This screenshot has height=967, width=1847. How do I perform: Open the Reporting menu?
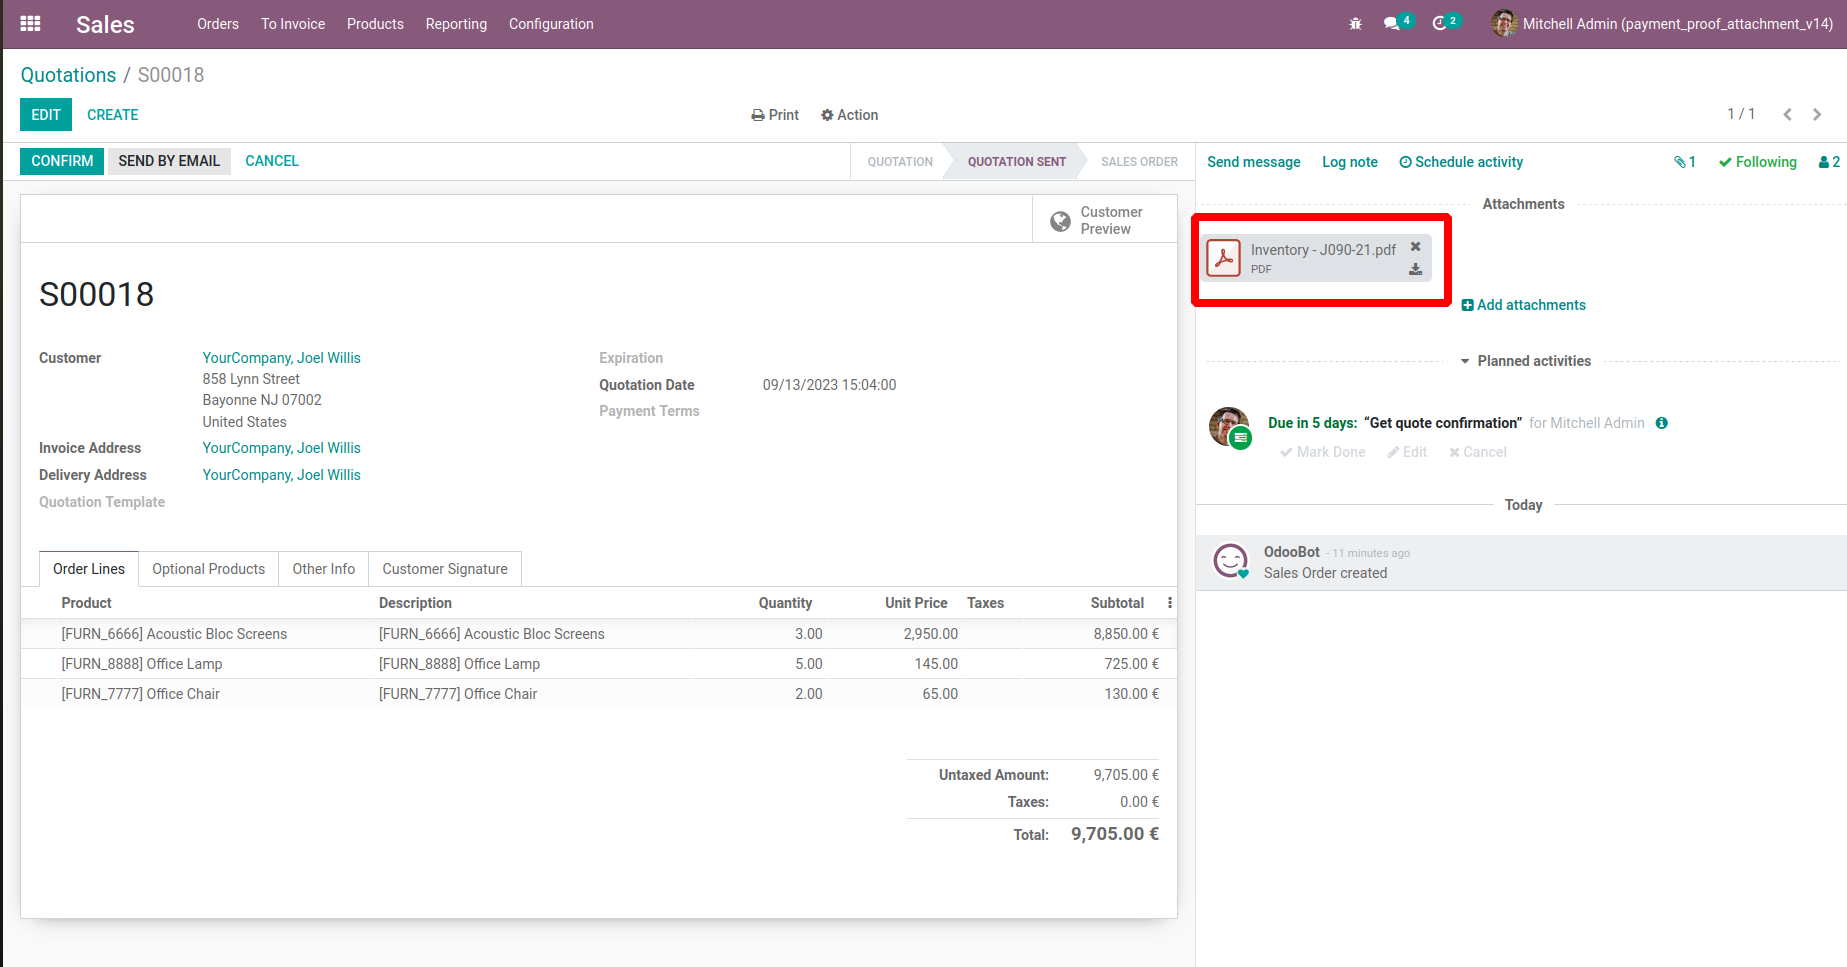[456, 24]
